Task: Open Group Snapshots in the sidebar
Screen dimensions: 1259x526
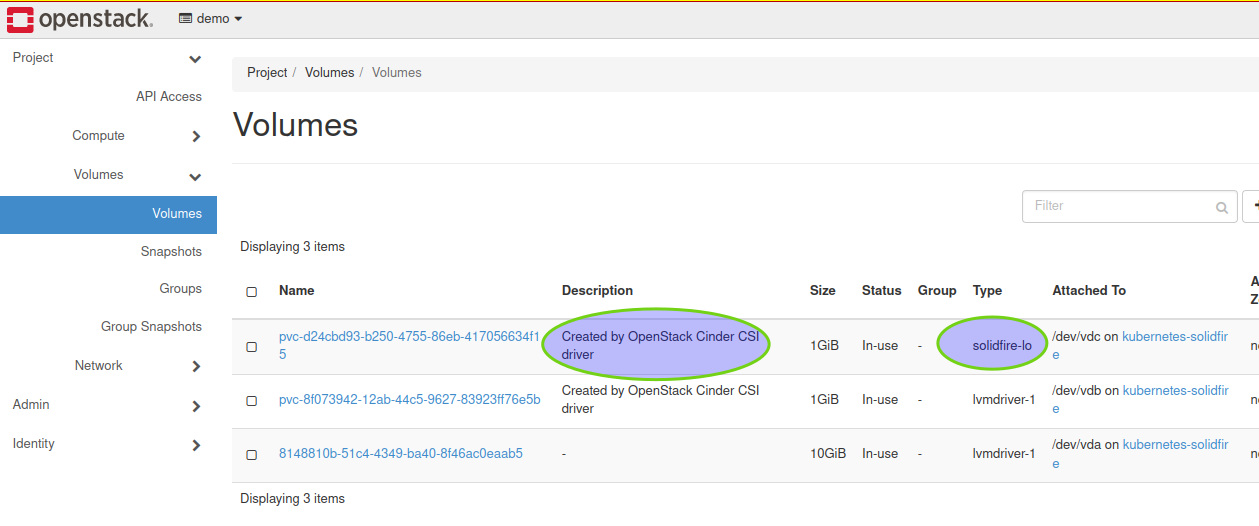Action: 151,327
